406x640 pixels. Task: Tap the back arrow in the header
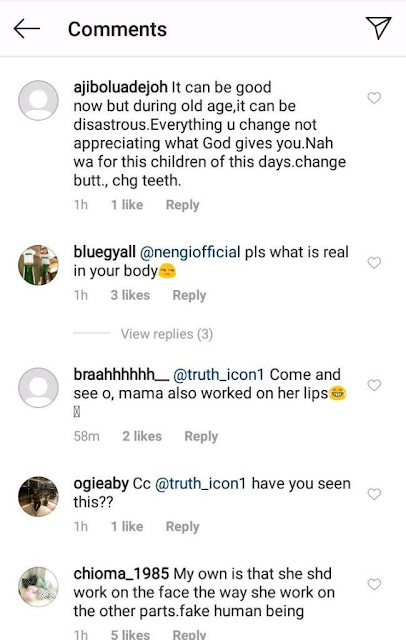(x=27, y=29)
